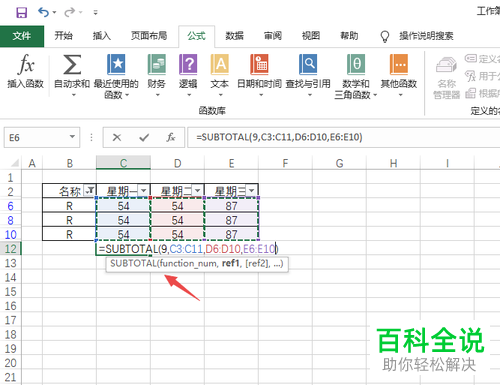This screenshot has height=385, width=500.
Task: Click the Select All corner triangle
Action: [15, 163]
